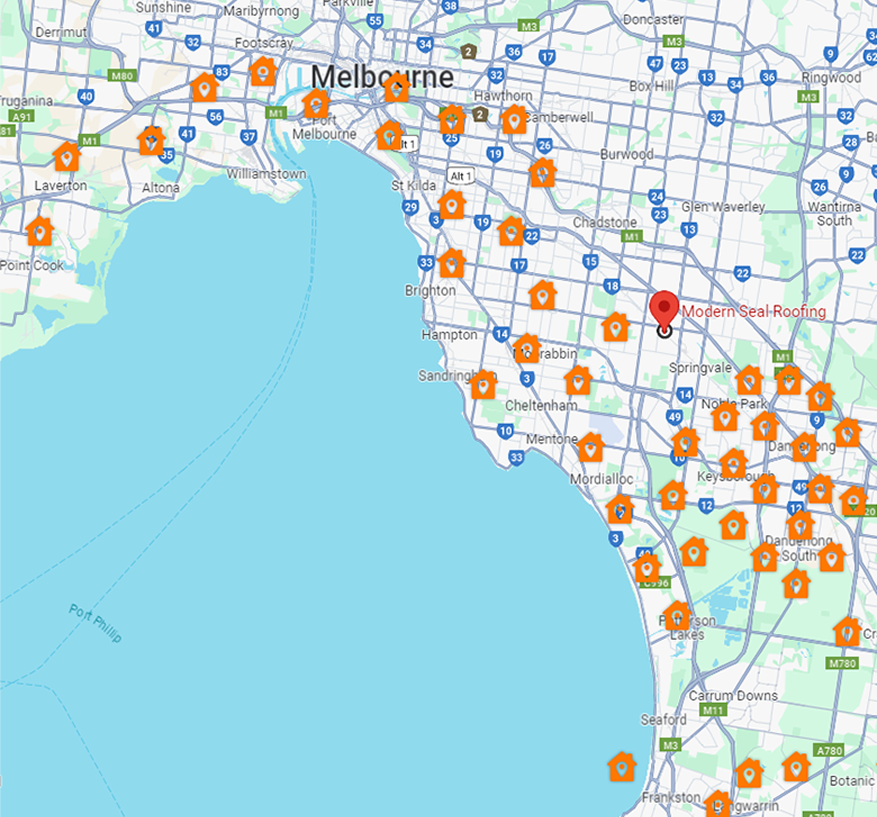Open the Modern Seal Roofing label link

pos(754,311)
